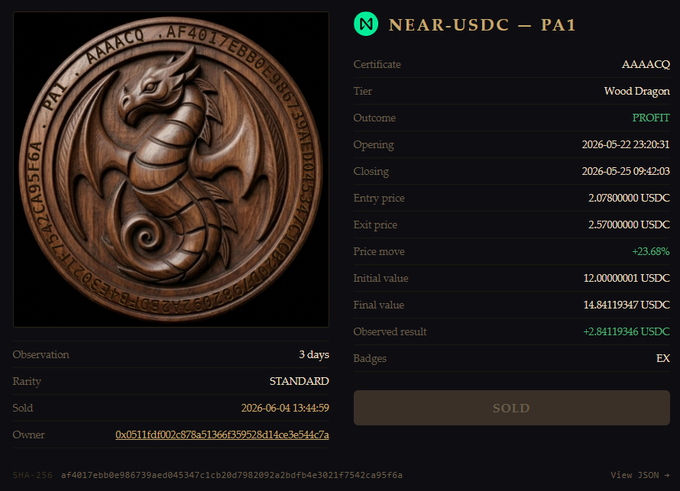Select the sold date 2026-06-04 13:44:59
The width and height of the screenshot is (680, 491).
point(285,408)
